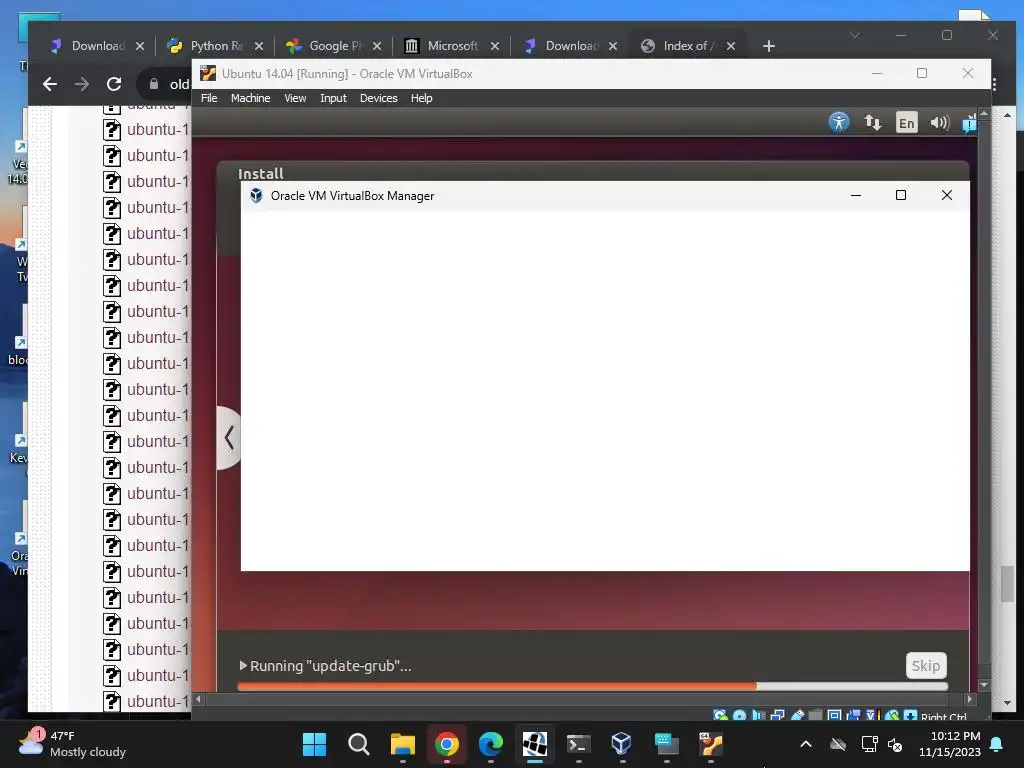Reload the Chrome page
The width and height of the screenshot is (1024, 768).
[x=114, y=84]
